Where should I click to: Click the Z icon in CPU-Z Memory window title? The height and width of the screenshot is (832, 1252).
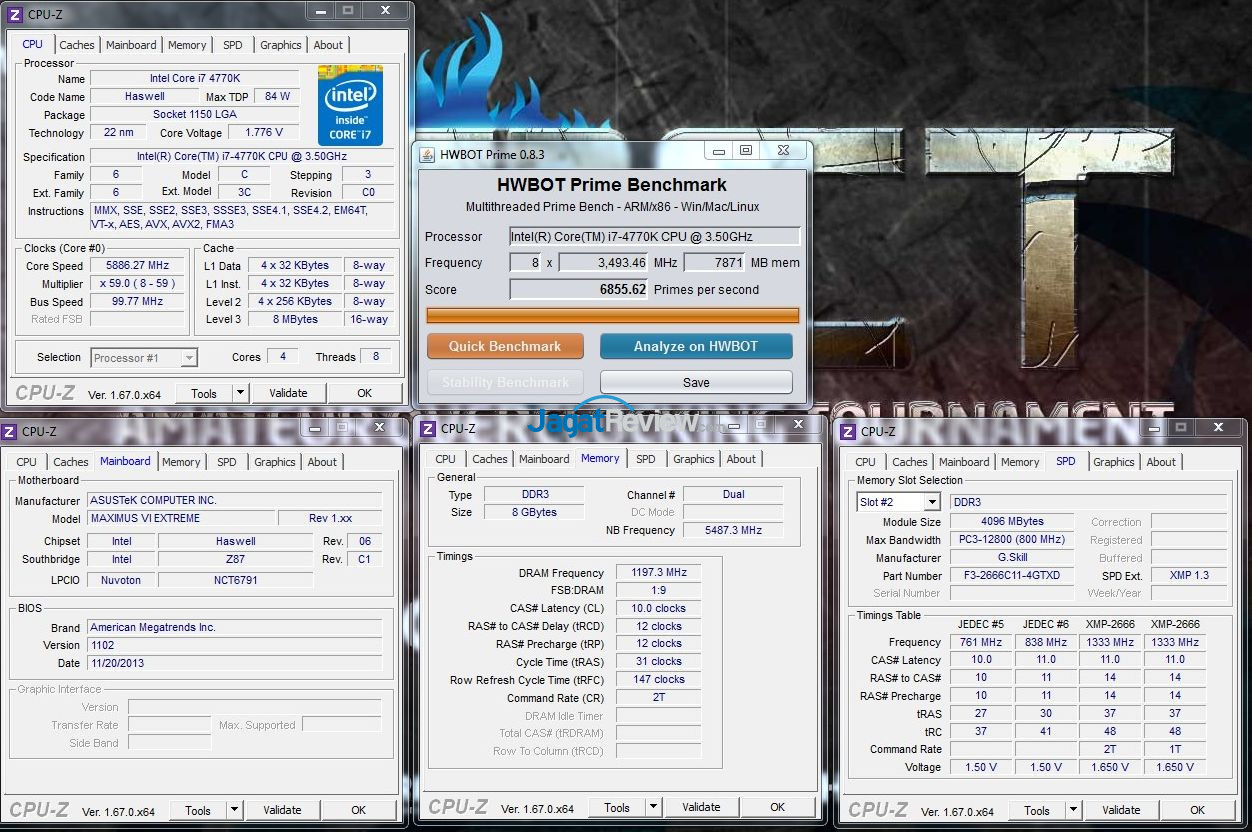(x=428, y=428)
